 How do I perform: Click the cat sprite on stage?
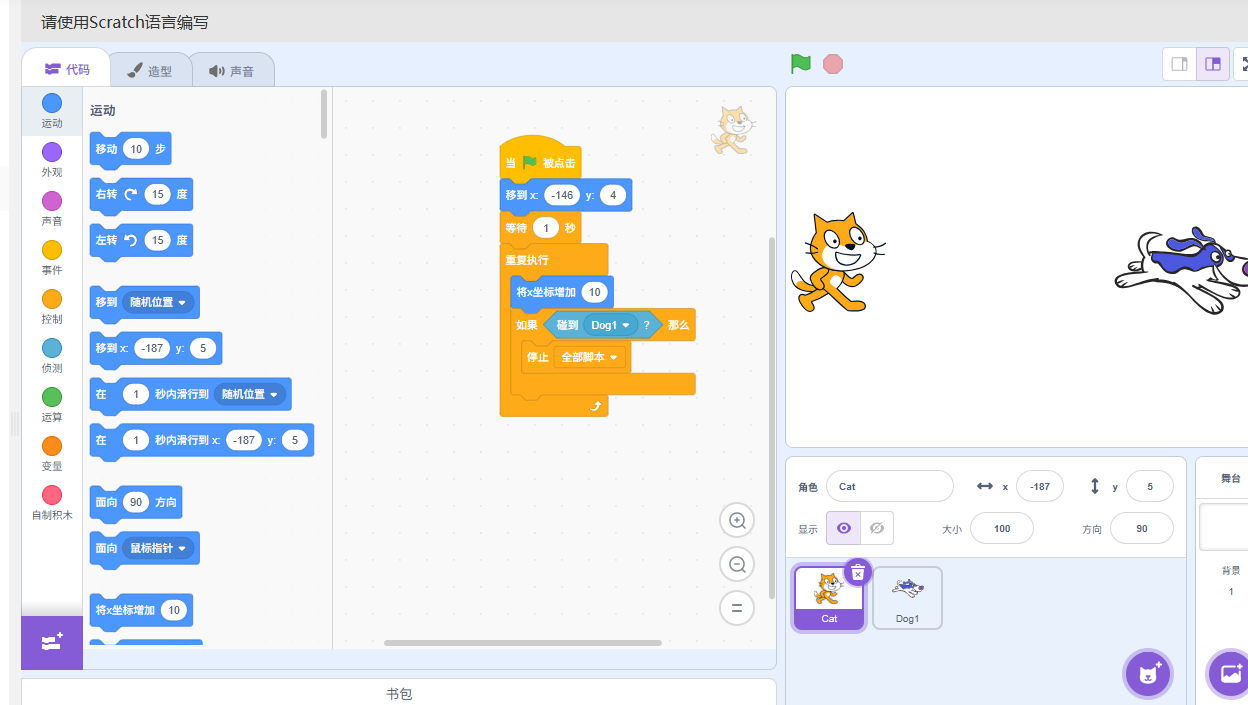[836, 262]
